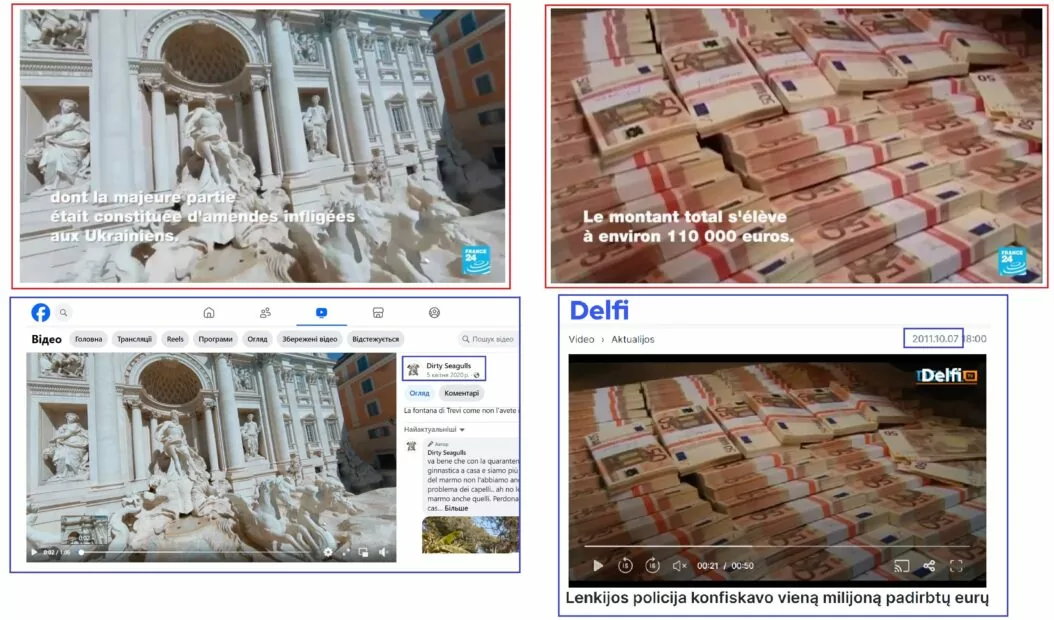Expand the Facebook video to fullscreen

[346, 552]
